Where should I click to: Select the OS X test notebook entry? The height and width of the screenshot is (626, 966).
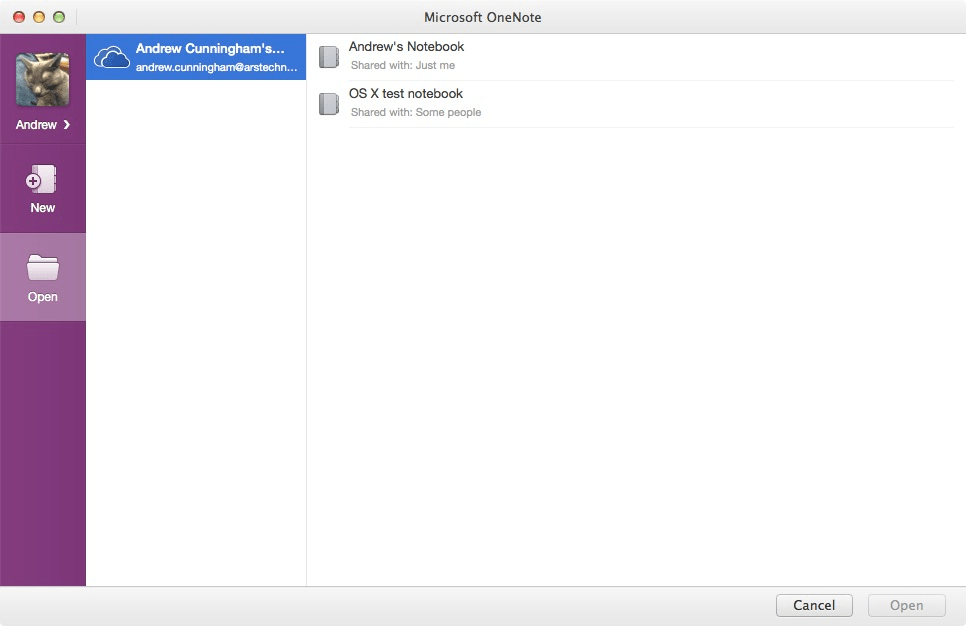point(405,93)
